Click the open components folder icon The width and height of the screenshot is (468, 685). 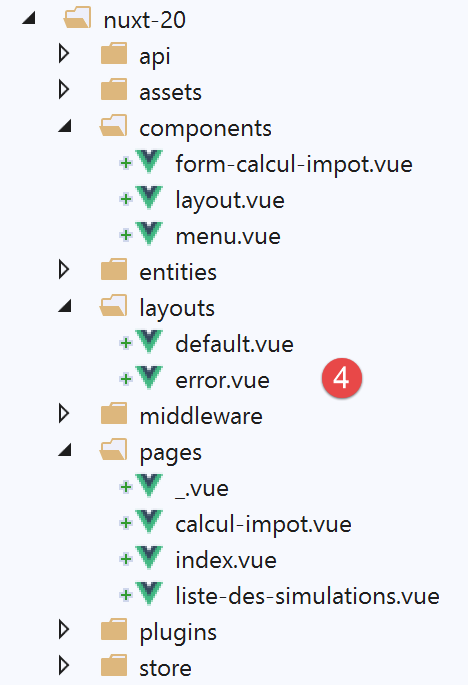pyautogui.click(x=114, y=126)
